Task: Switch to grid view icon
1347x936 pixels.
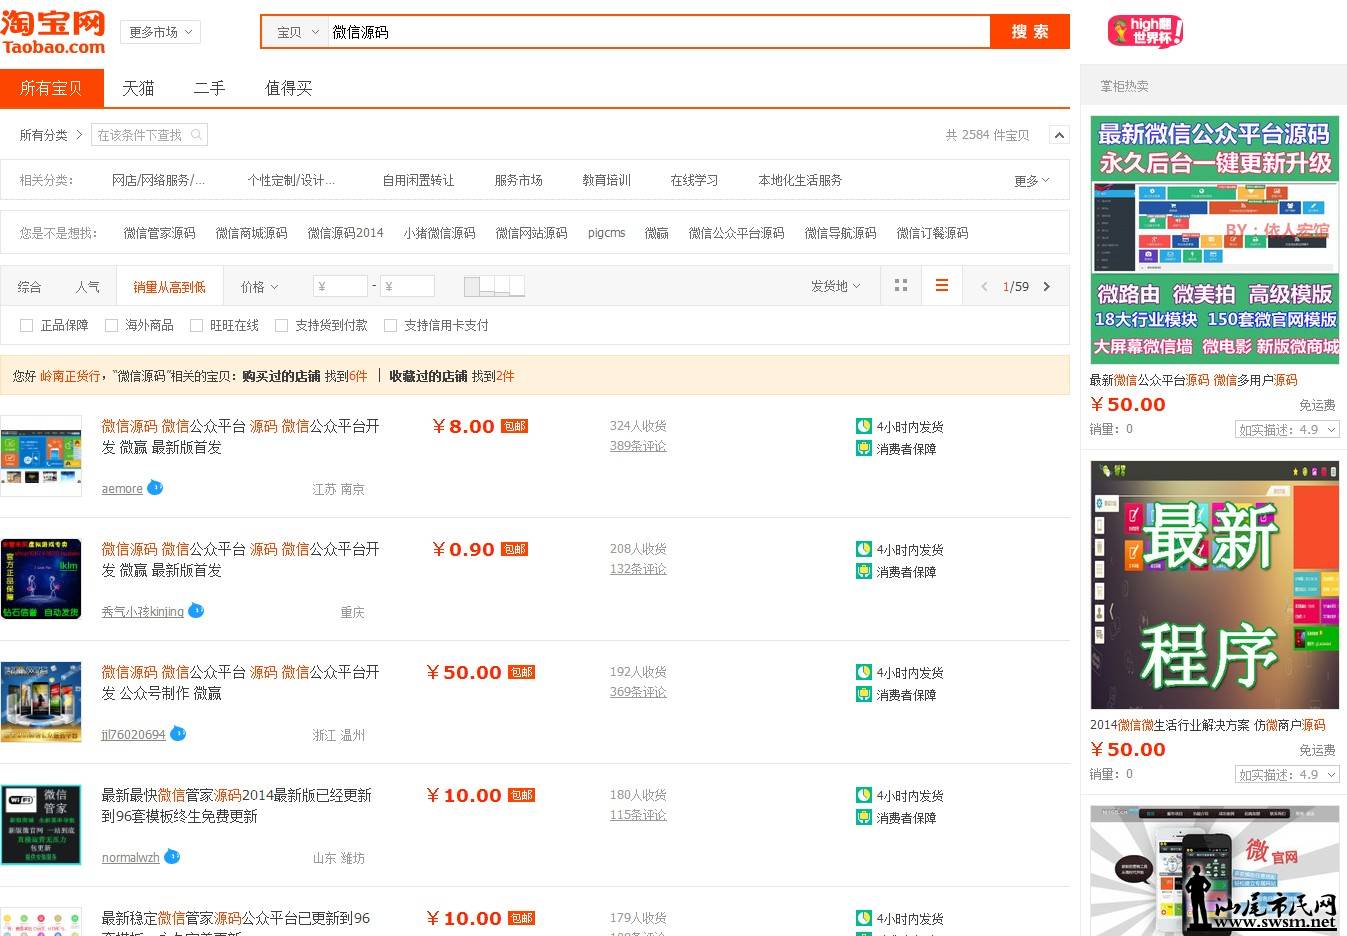Action: coord(901,286)
